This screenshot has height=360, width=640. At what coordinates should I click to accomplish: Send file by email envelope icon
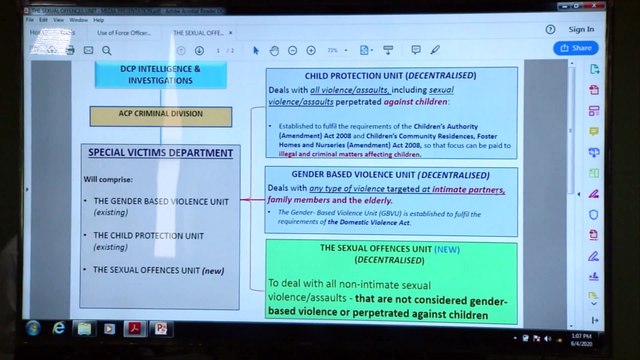[88, 50]
